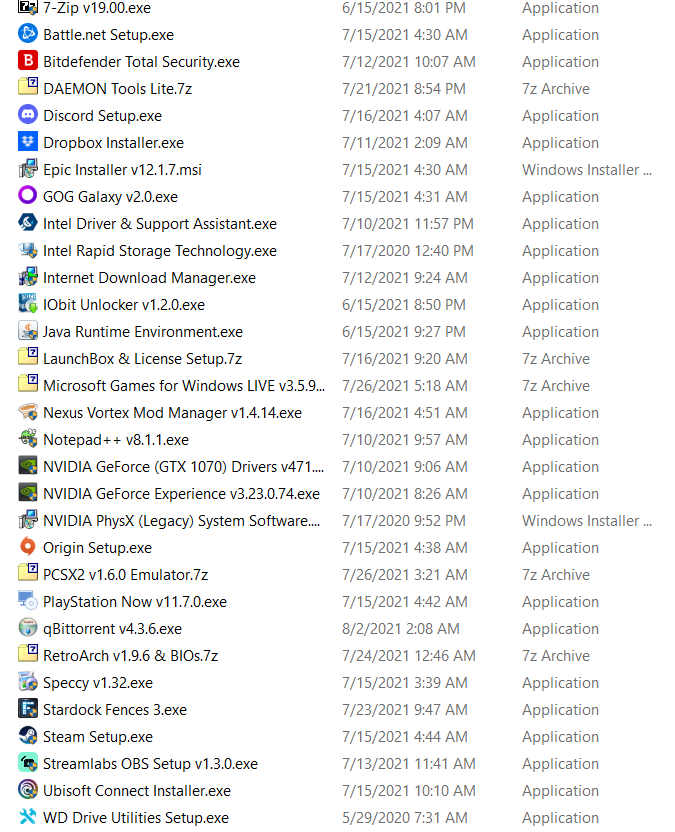Screen dimensions: 675x832
Task: Select the PCSX2 Emulator archive icon
Action: point(28,574)
